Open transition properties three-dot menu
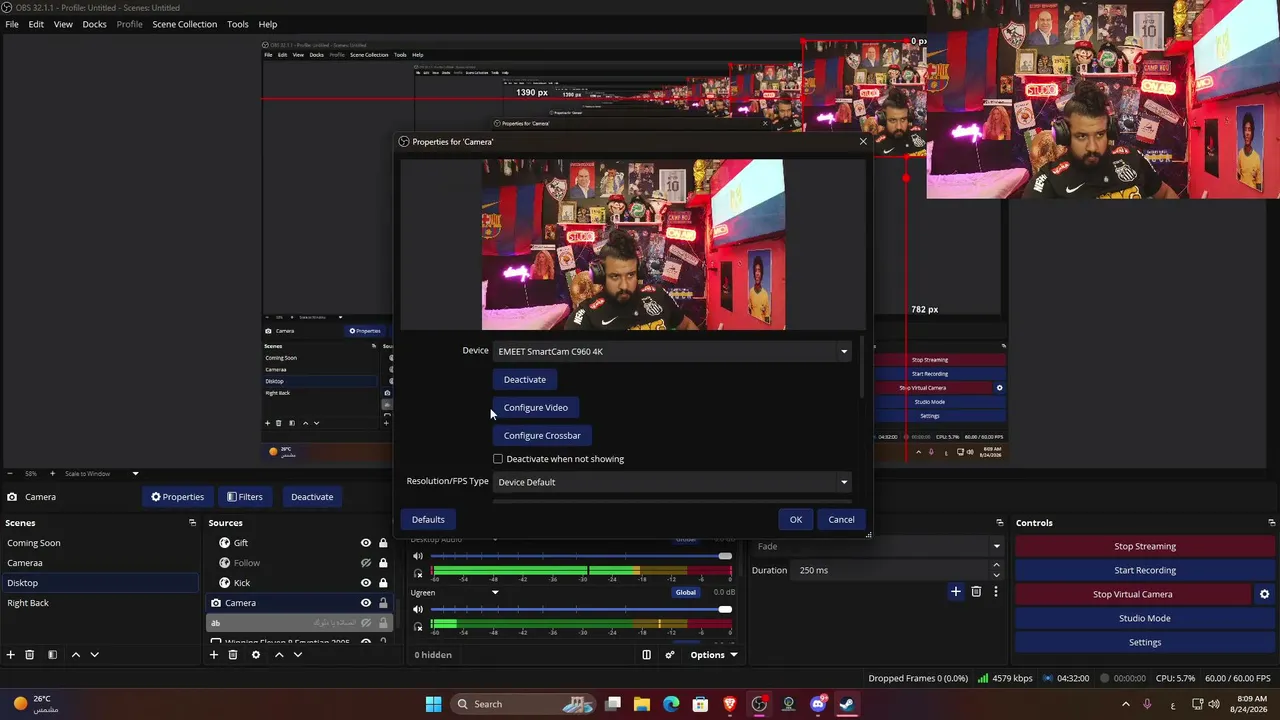This screenshot has width=1280, height=720. pyautogui.click(x=995, y=592)
